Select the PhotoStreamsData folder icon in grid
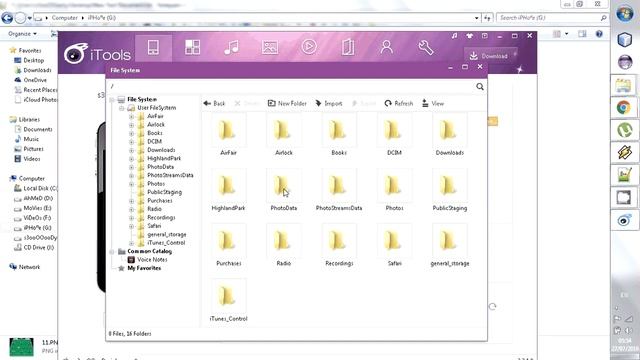Viewport: 640px width, 360px height. point(339,186)
